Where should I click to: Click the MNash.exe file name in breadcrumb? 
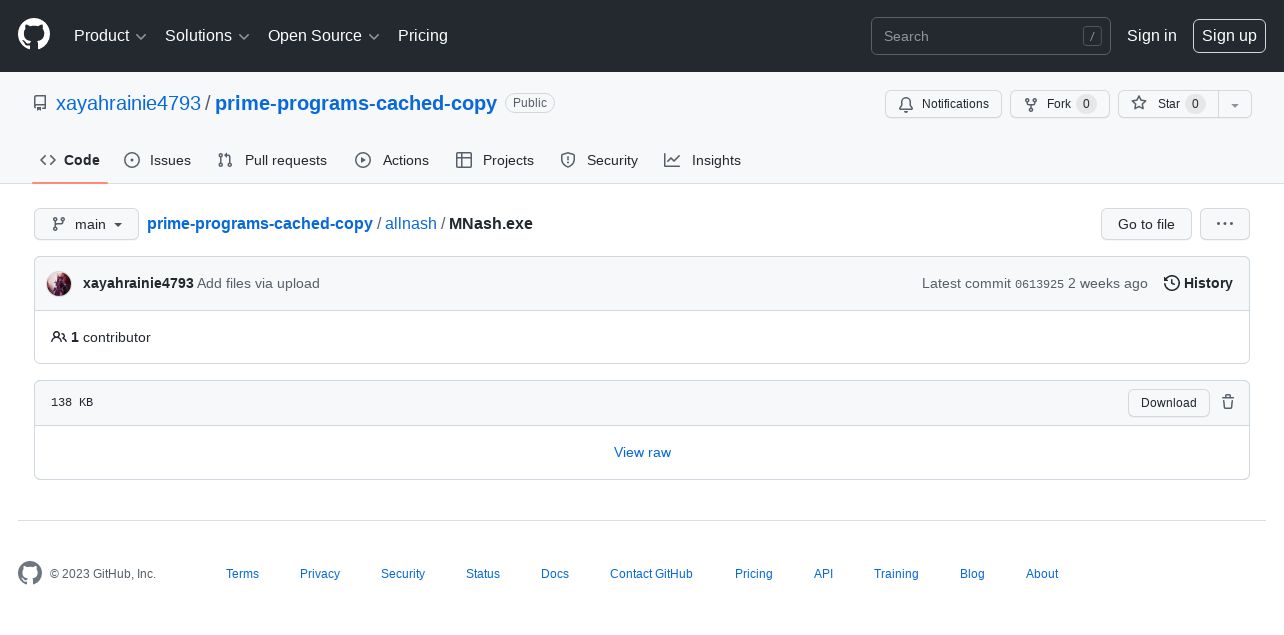click(x=491, y=224)
